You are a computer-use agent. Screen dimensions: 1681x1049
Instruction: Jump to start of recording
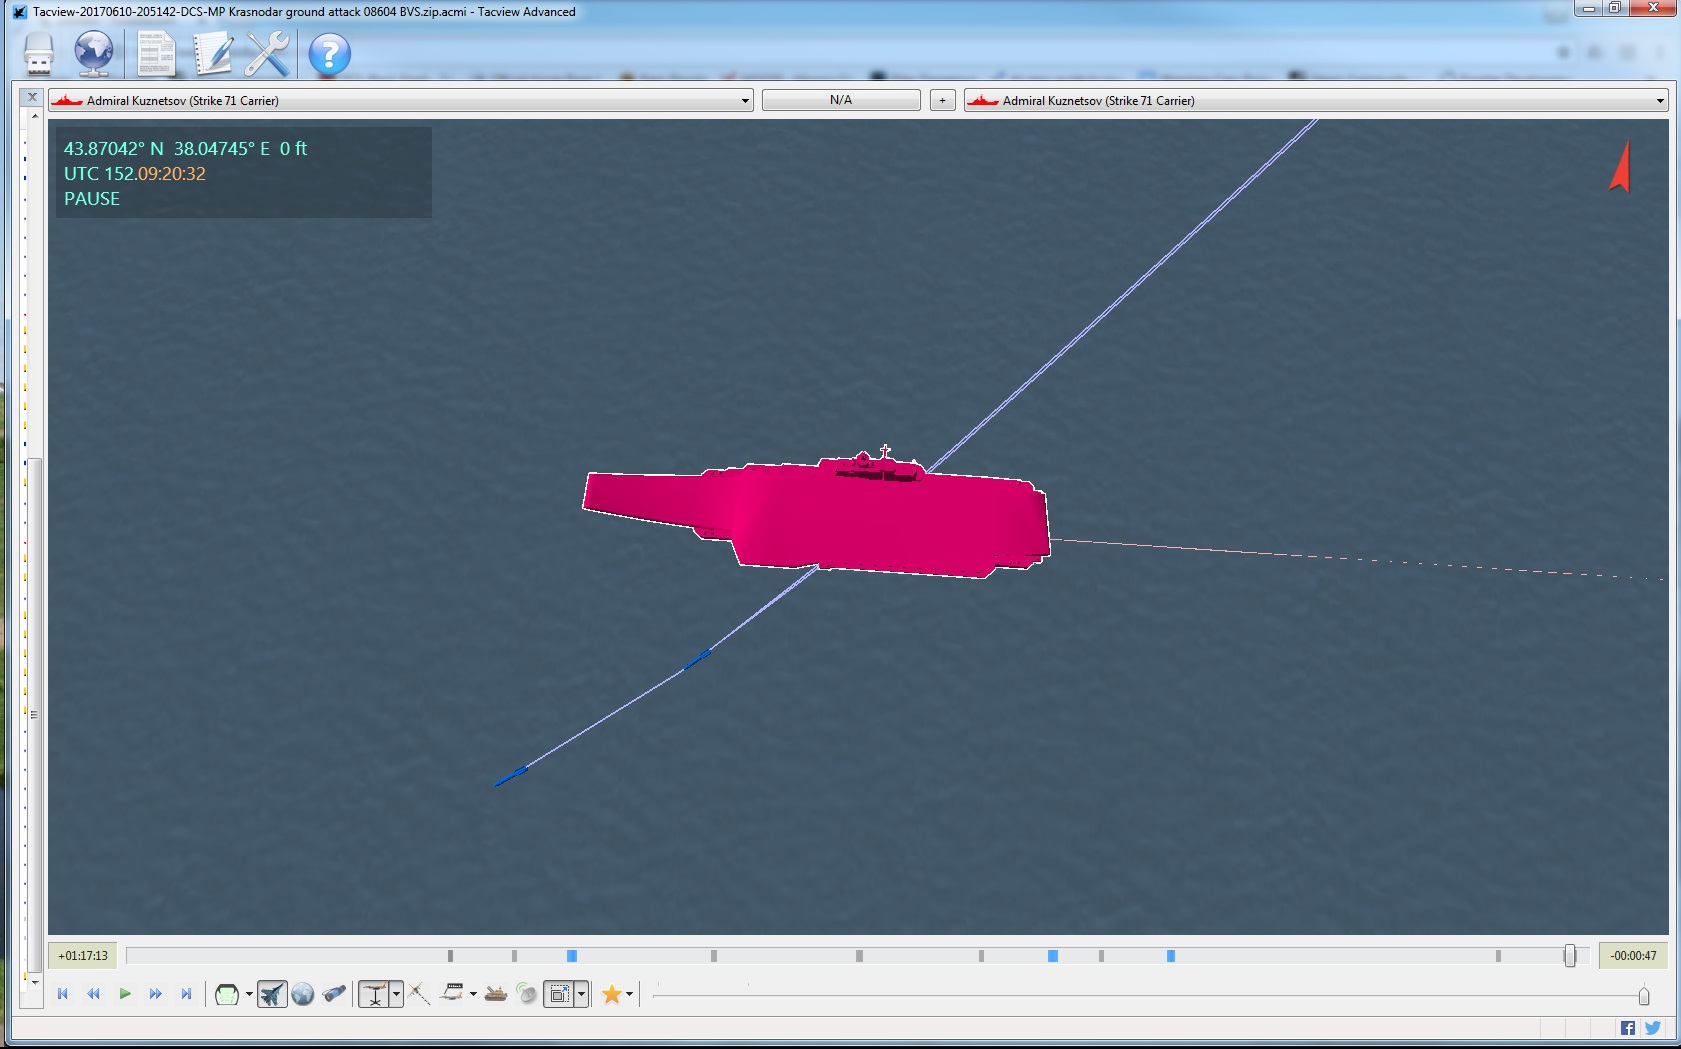(63, 994)
